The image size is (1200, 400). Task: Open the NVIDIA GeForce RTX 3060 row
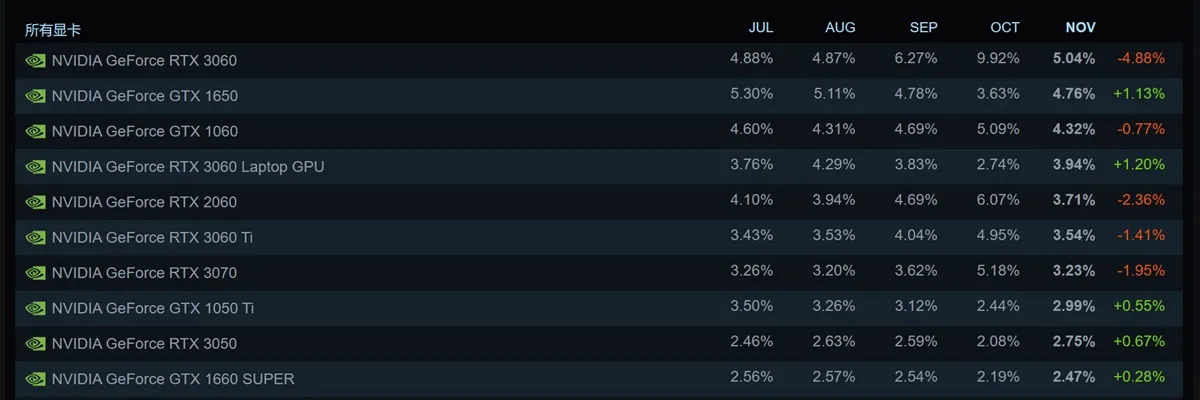point(600,60)
